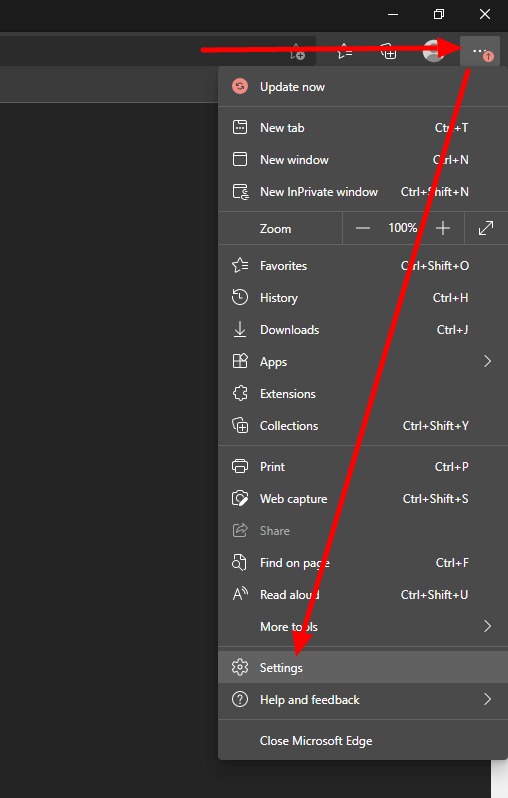Viewport: 508px width, 798px height.
Task: Zoom in with the plus button
Action: 443,228
